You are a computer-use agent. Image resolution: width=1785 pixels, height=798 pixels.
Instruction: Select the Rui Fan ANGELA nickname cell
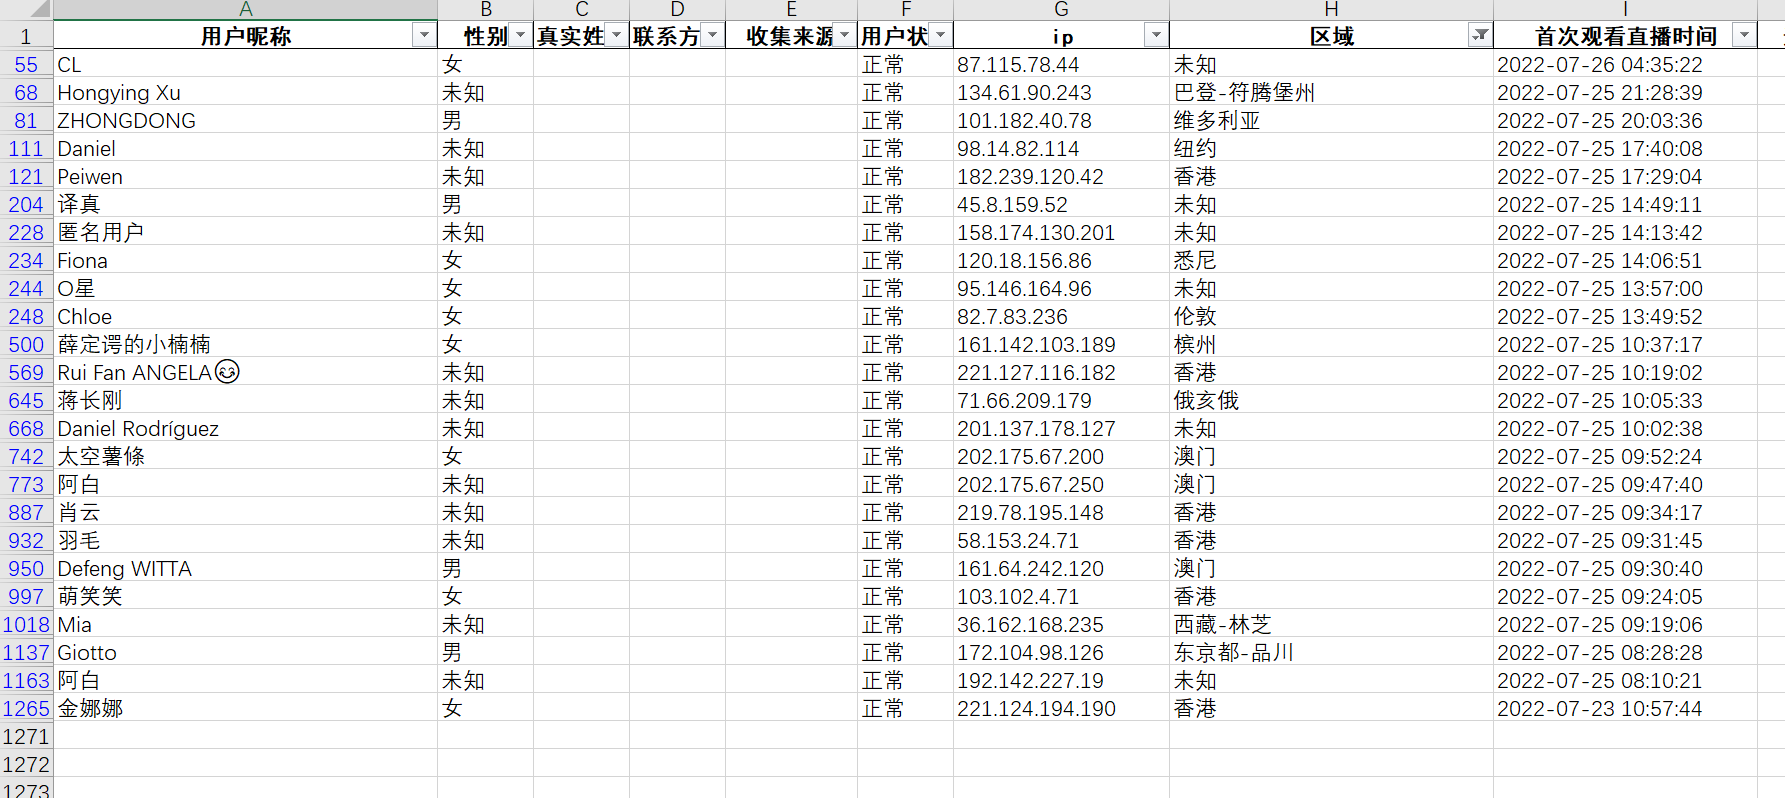tap(245, 373)
